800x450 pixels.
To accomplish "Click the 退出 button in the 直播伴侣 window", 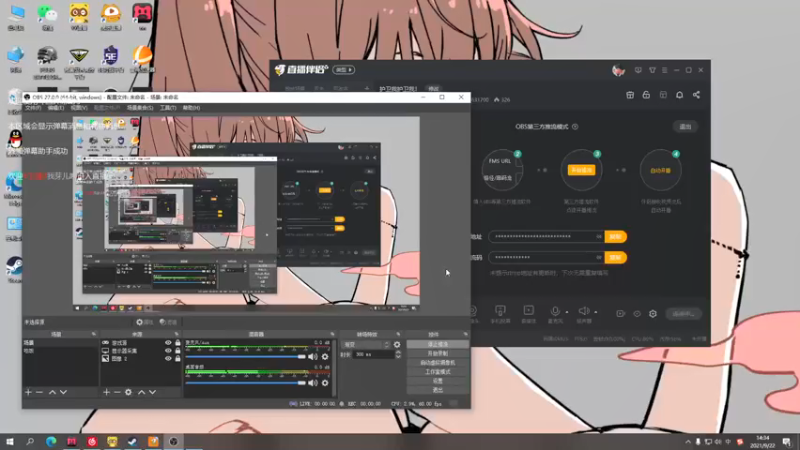I will [685, 127].
